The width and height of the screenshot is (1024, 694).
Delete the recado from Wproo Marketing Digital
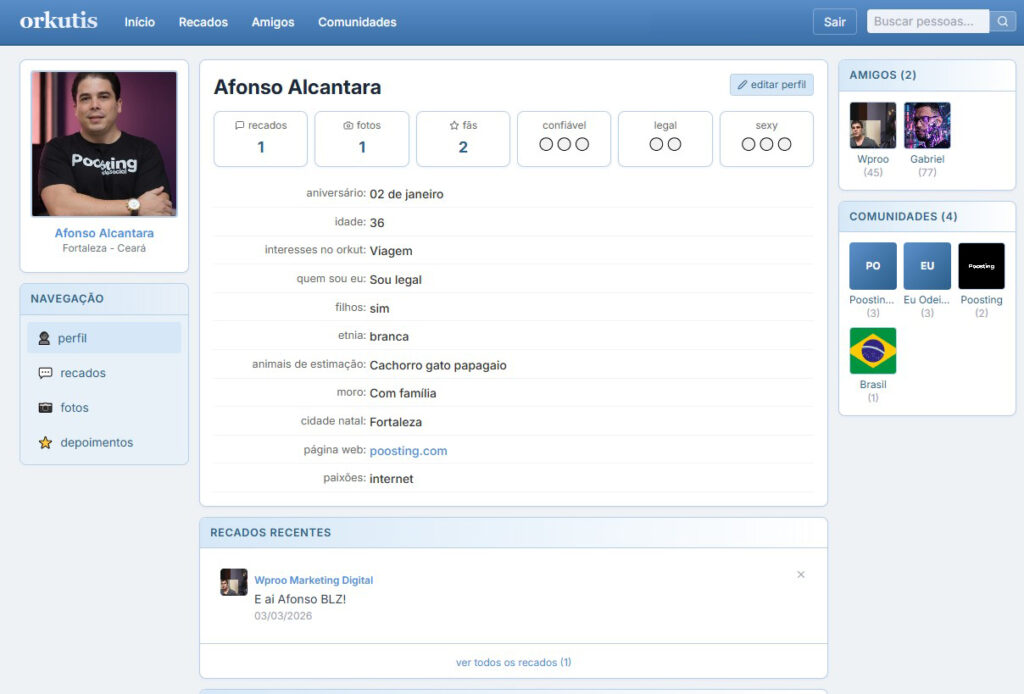click(800, 575)
